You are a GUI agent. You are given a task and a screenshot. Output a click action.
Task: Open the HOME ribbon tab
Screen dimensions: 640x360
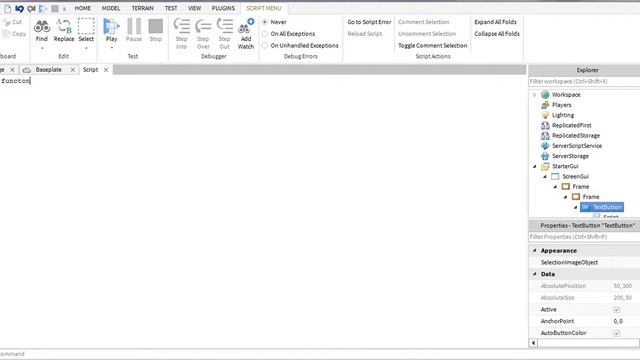[x=82, y=8]
